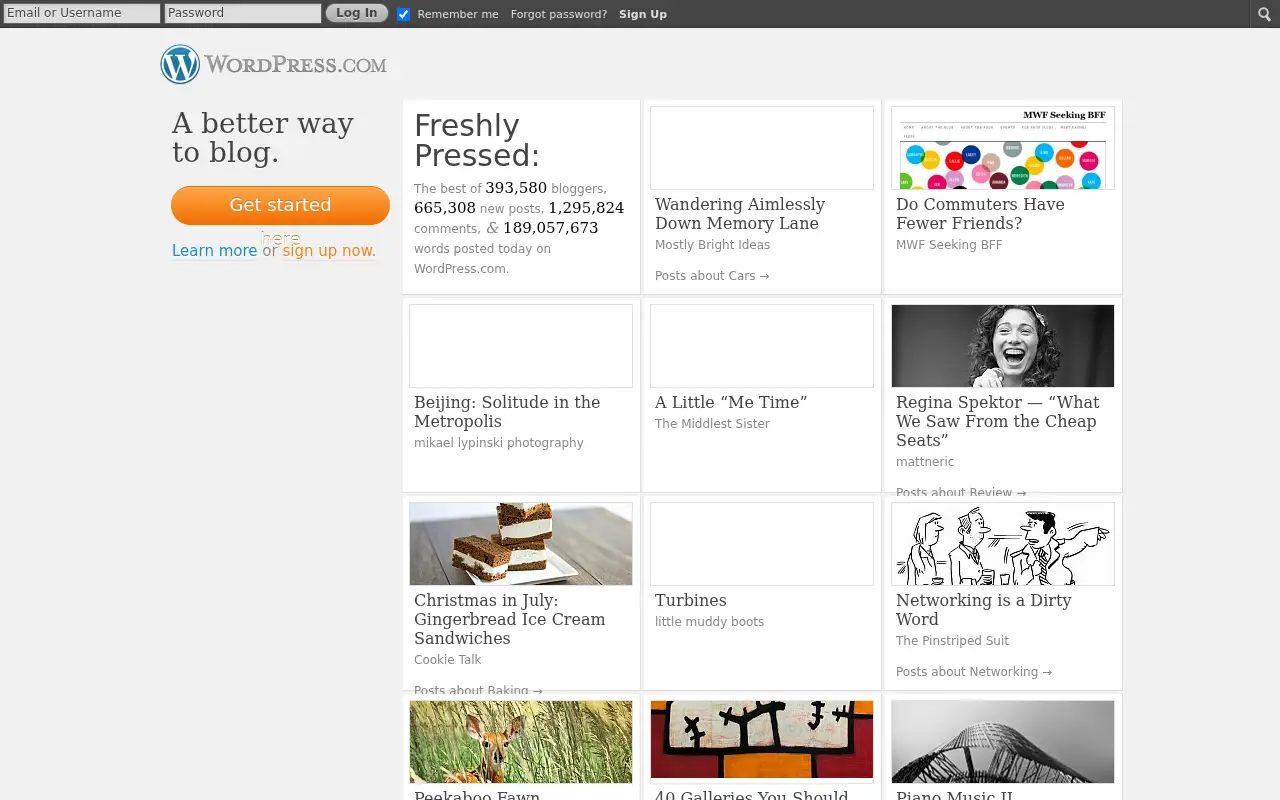
Task: Open the 40 Galleries artwork thumbnail
Action: [762, 740]
